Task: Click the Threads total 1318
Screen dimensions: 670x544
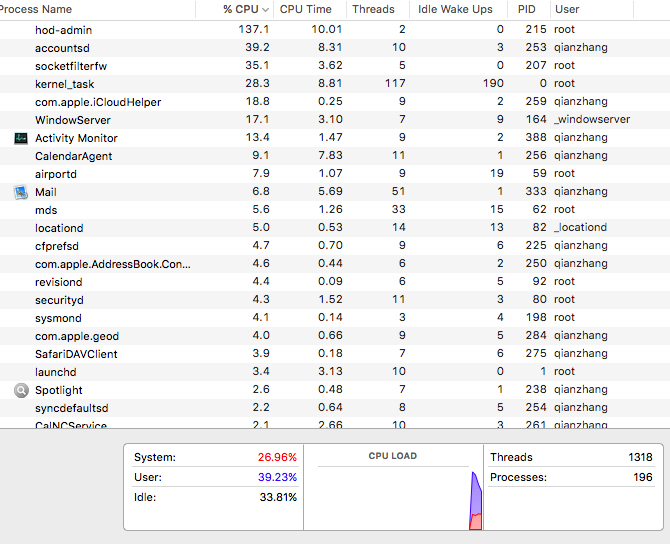Action: point(640,457)
